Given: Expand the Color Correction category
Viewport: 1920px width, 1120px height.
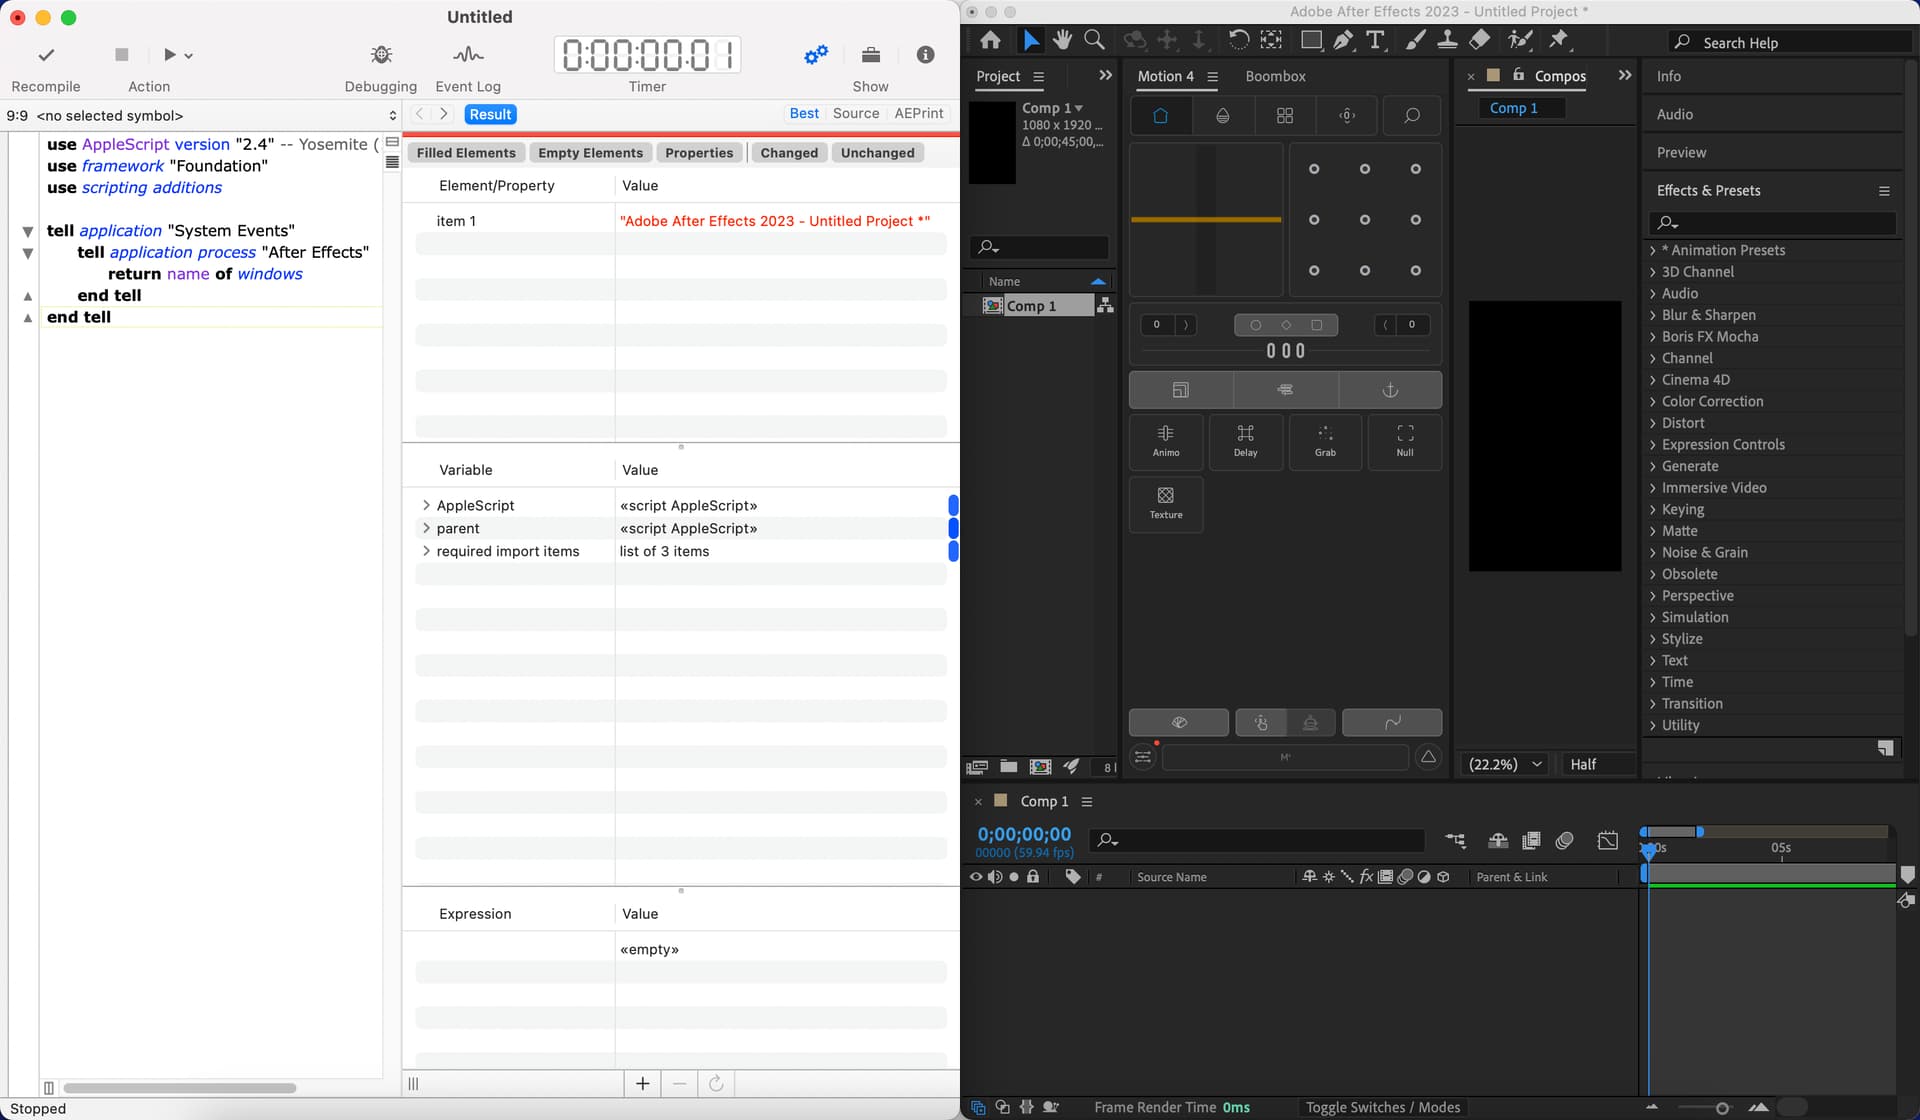Looking at the screenshot, I should pyautogui.click(x=1652, y=401).
